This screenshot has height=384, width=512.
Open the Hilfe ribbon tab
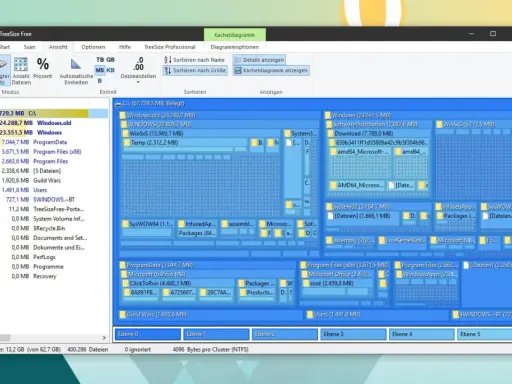tap(125, 47)
